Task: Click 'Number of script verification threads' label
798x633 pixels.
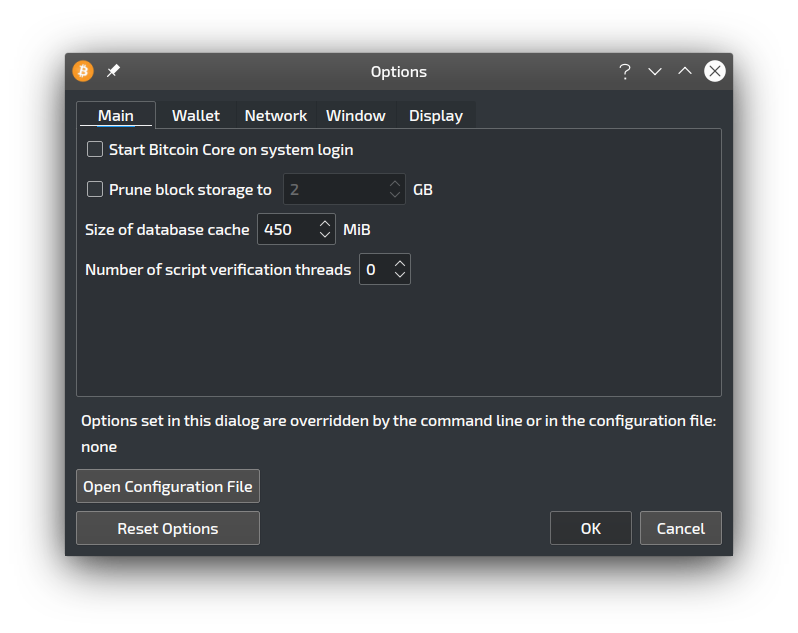Action: pyautogui.click(x=218, y=269)
